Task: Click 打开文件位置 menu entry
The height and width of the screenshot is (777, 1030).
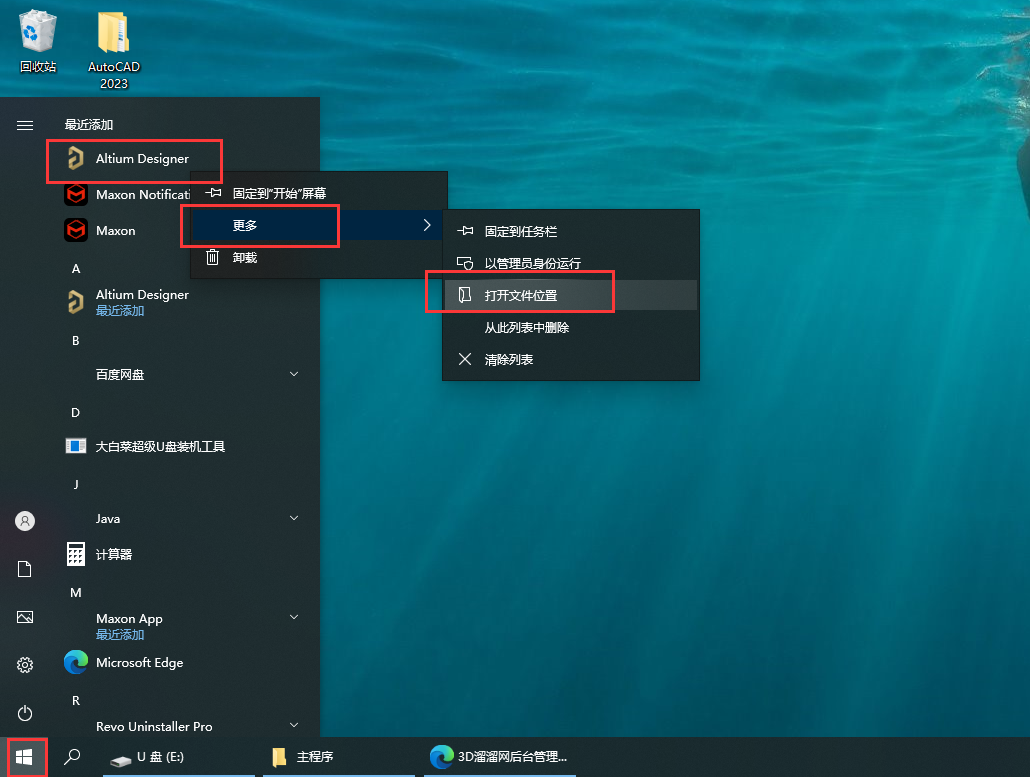Action: coord(570,296)
